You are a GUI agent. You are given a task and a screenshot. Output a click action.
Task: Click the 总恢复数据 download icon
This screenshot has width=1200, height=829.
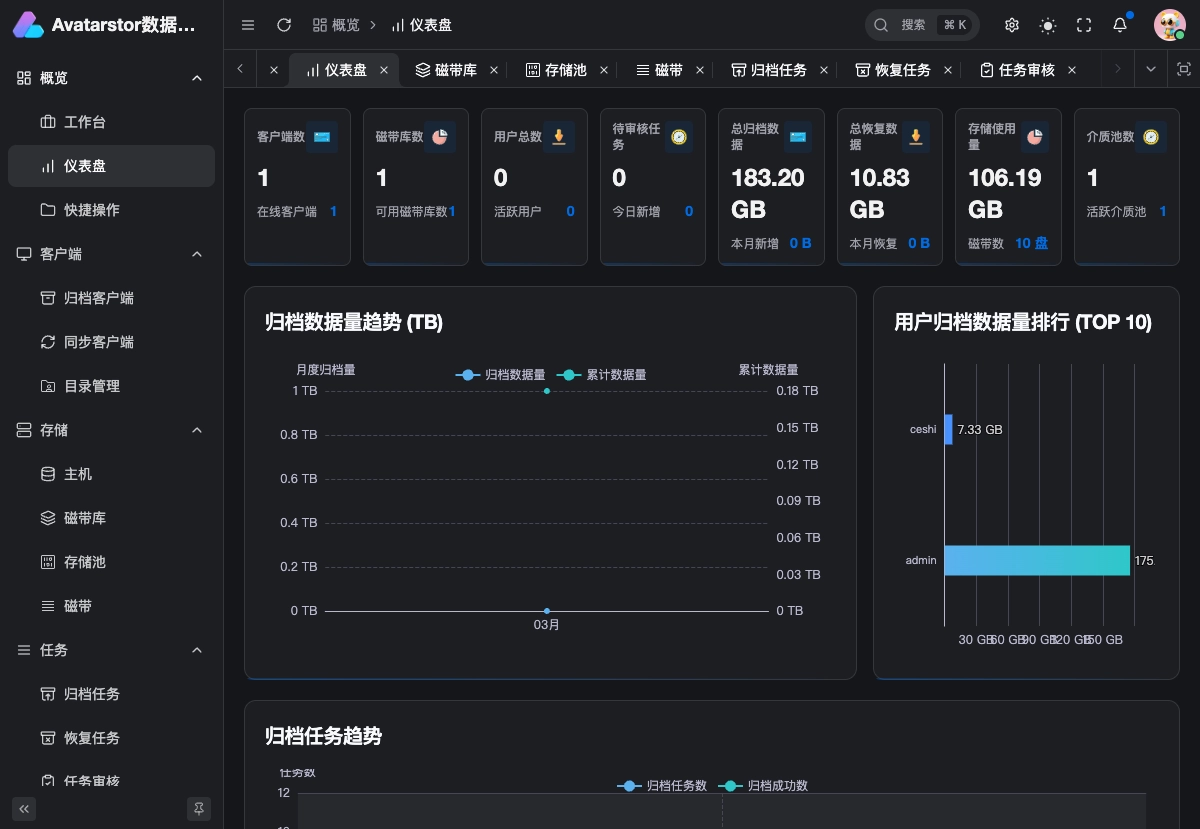[x=915, y=137]
